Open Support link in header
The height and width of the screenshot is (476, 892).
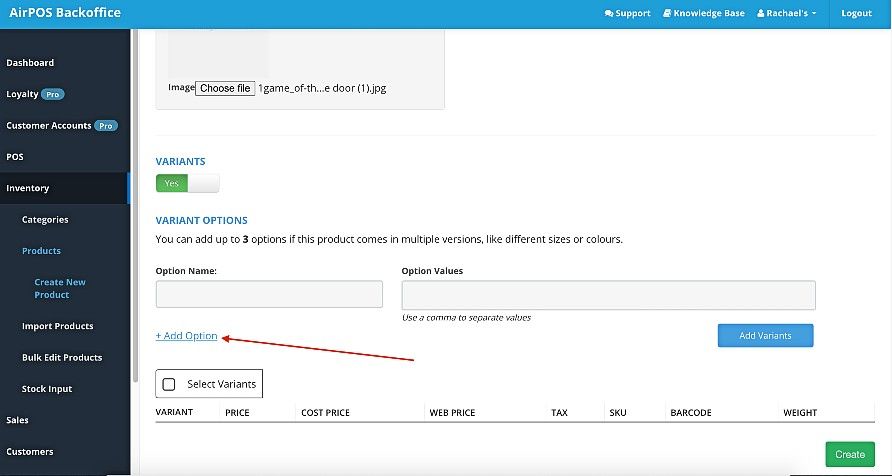[x=627, y=13]
